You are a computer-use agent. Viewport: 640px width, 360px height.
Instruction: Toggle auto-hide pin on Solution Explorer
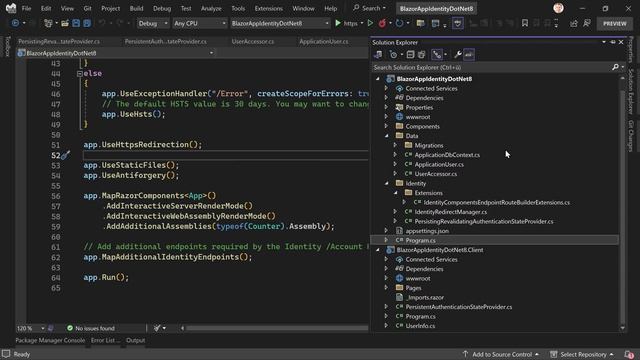[613, 42]
